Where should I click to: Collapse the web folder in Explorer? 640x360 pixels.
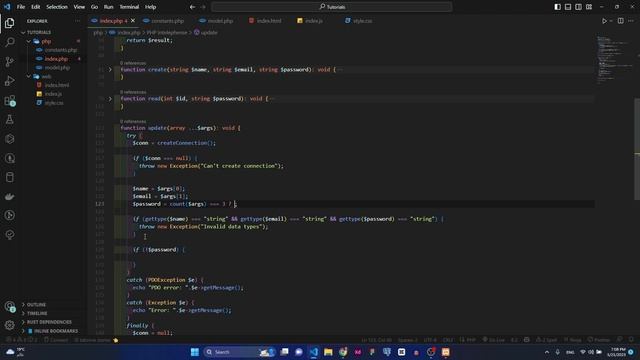pyautogui.click(x=29, y=76)
